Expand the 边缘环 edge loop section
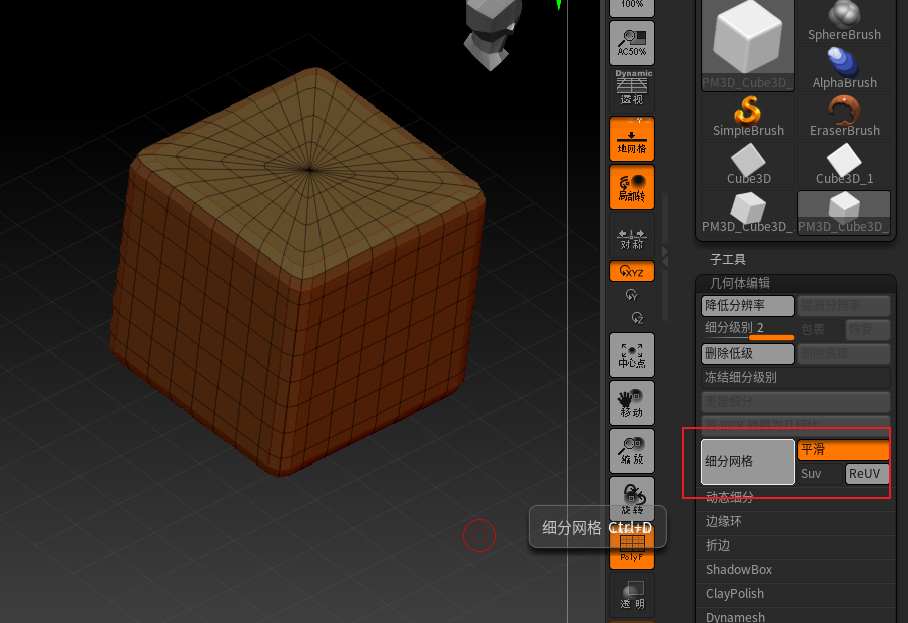The height and width of the screenshot is (623, 908). pos(723,521)
